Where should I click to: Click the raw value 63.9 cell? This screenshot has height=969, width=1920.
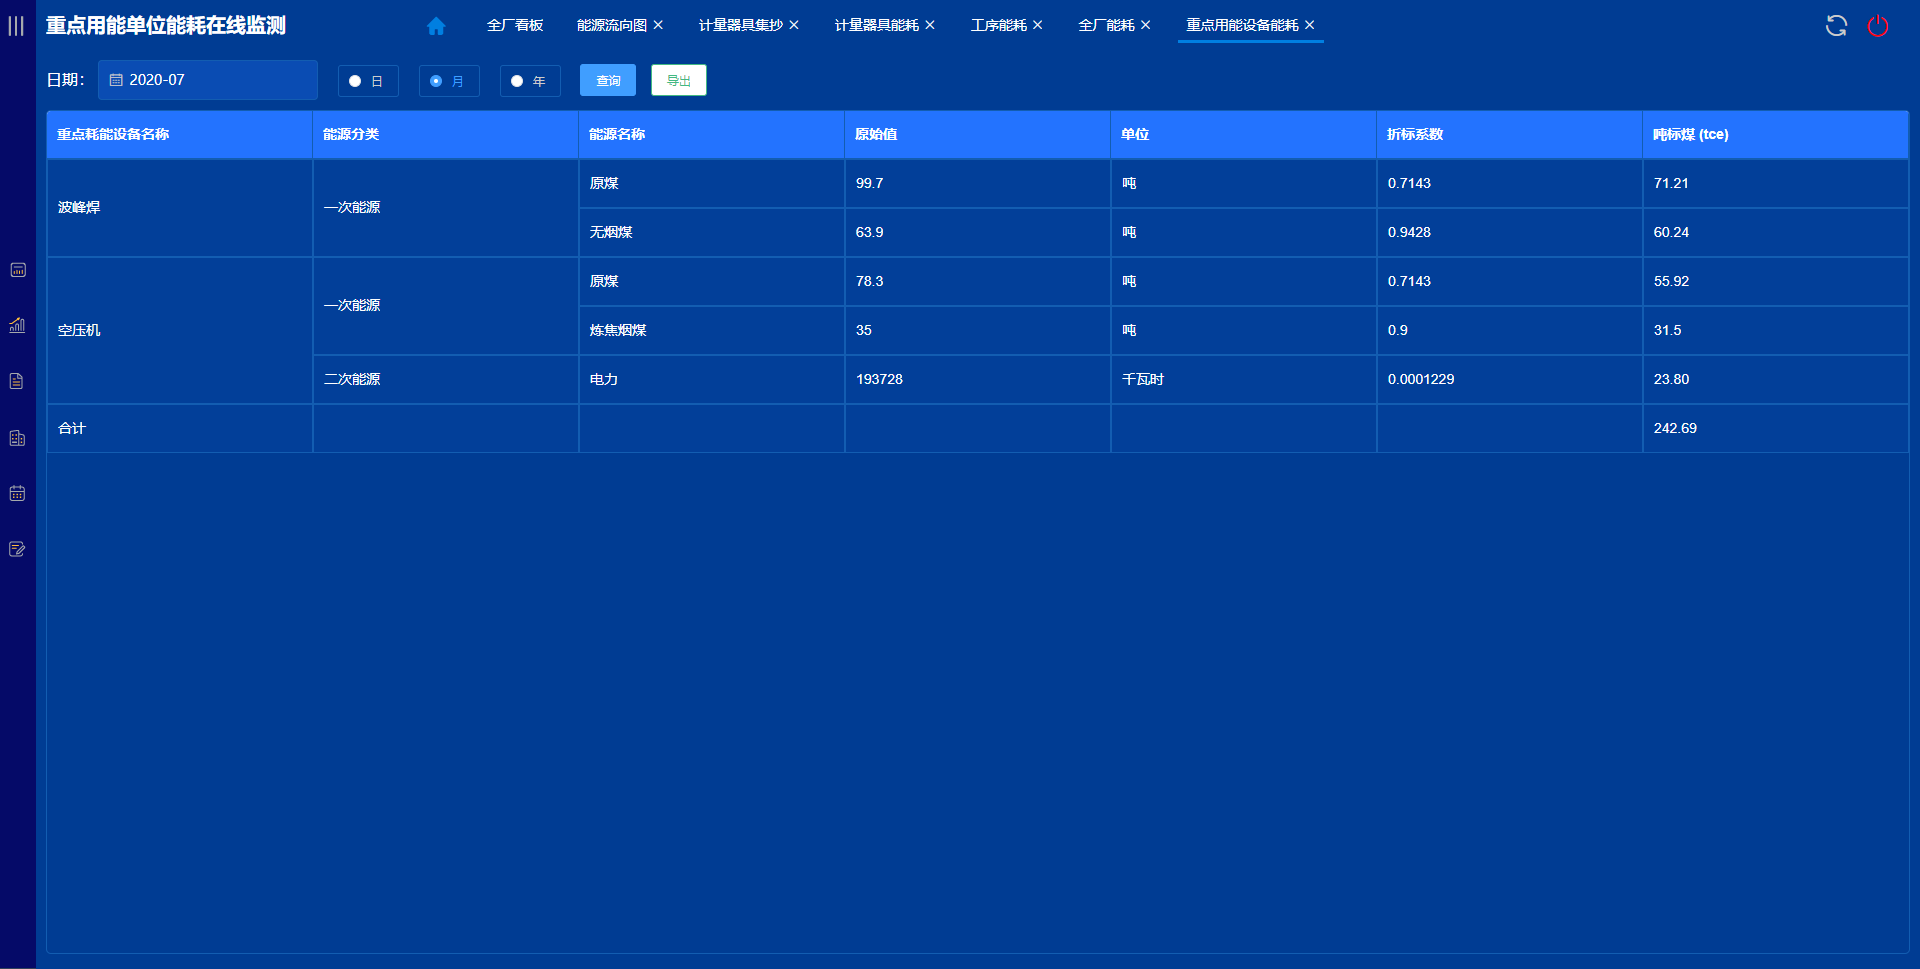click(978, 232)
